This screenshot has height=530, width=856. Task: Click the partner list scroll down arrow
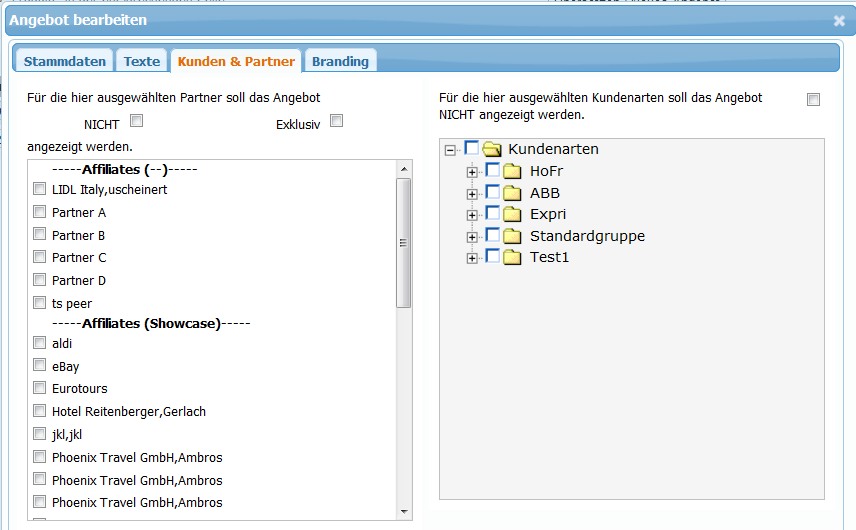[x=404, y=511]
